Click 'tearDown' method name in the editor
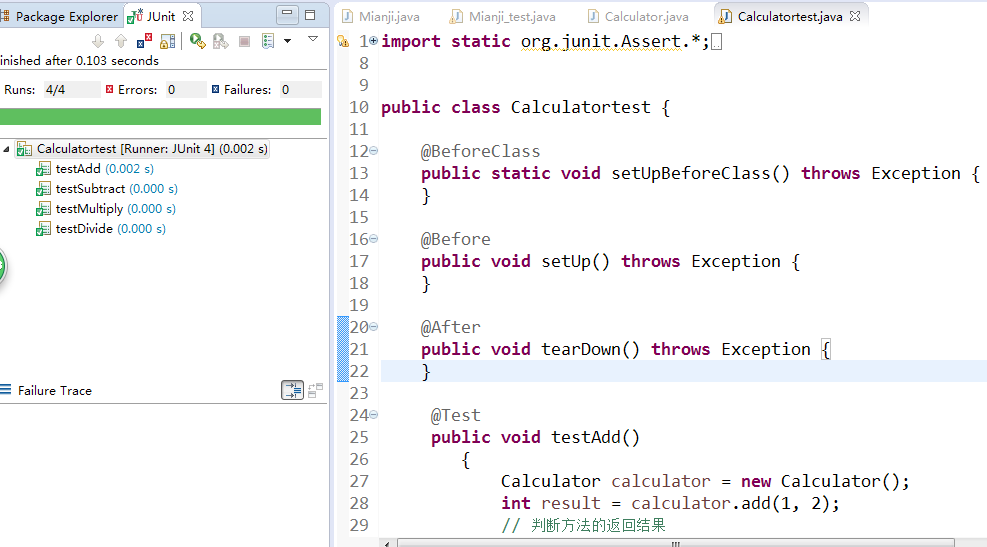Screen dimensions: 987x547 [x=581, y=349]
